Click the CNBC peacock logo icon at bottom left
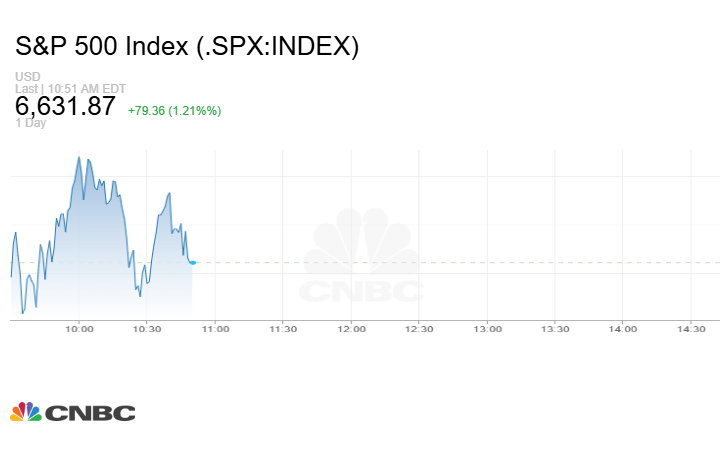 pos(25,412)
